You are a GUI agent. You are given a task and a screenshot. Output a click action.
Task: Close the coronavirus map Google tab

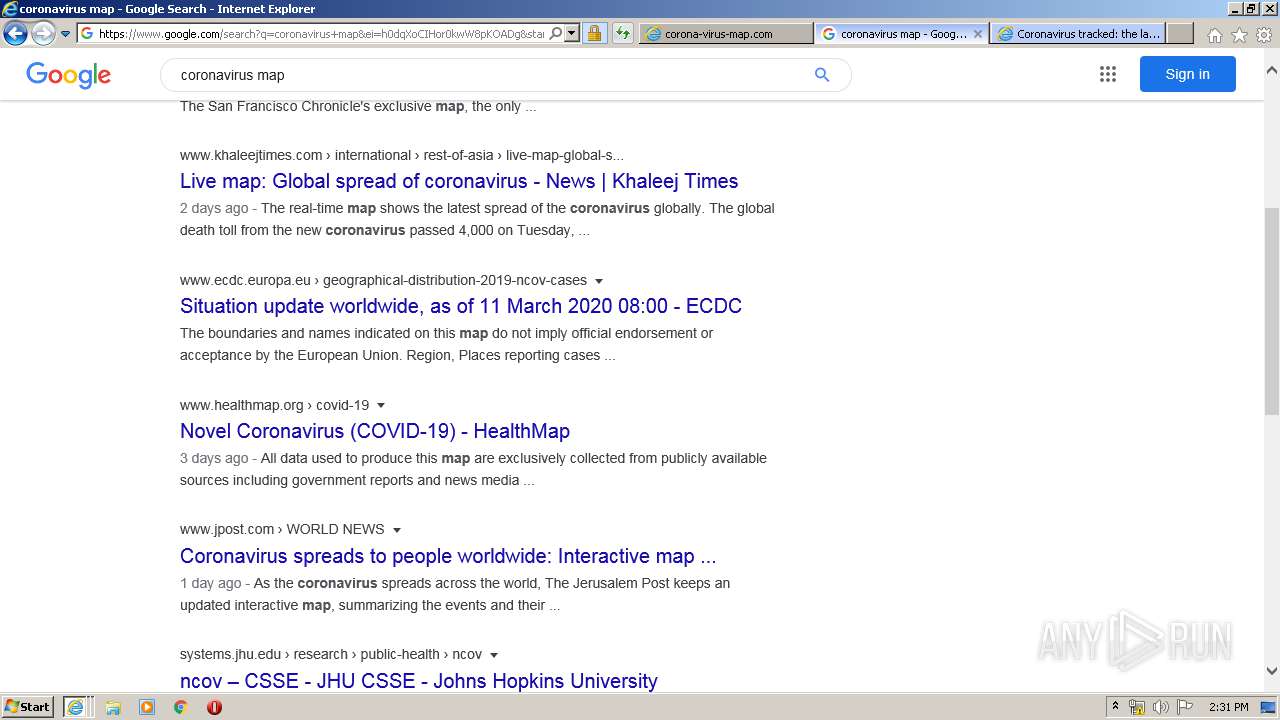click(978, 33)
